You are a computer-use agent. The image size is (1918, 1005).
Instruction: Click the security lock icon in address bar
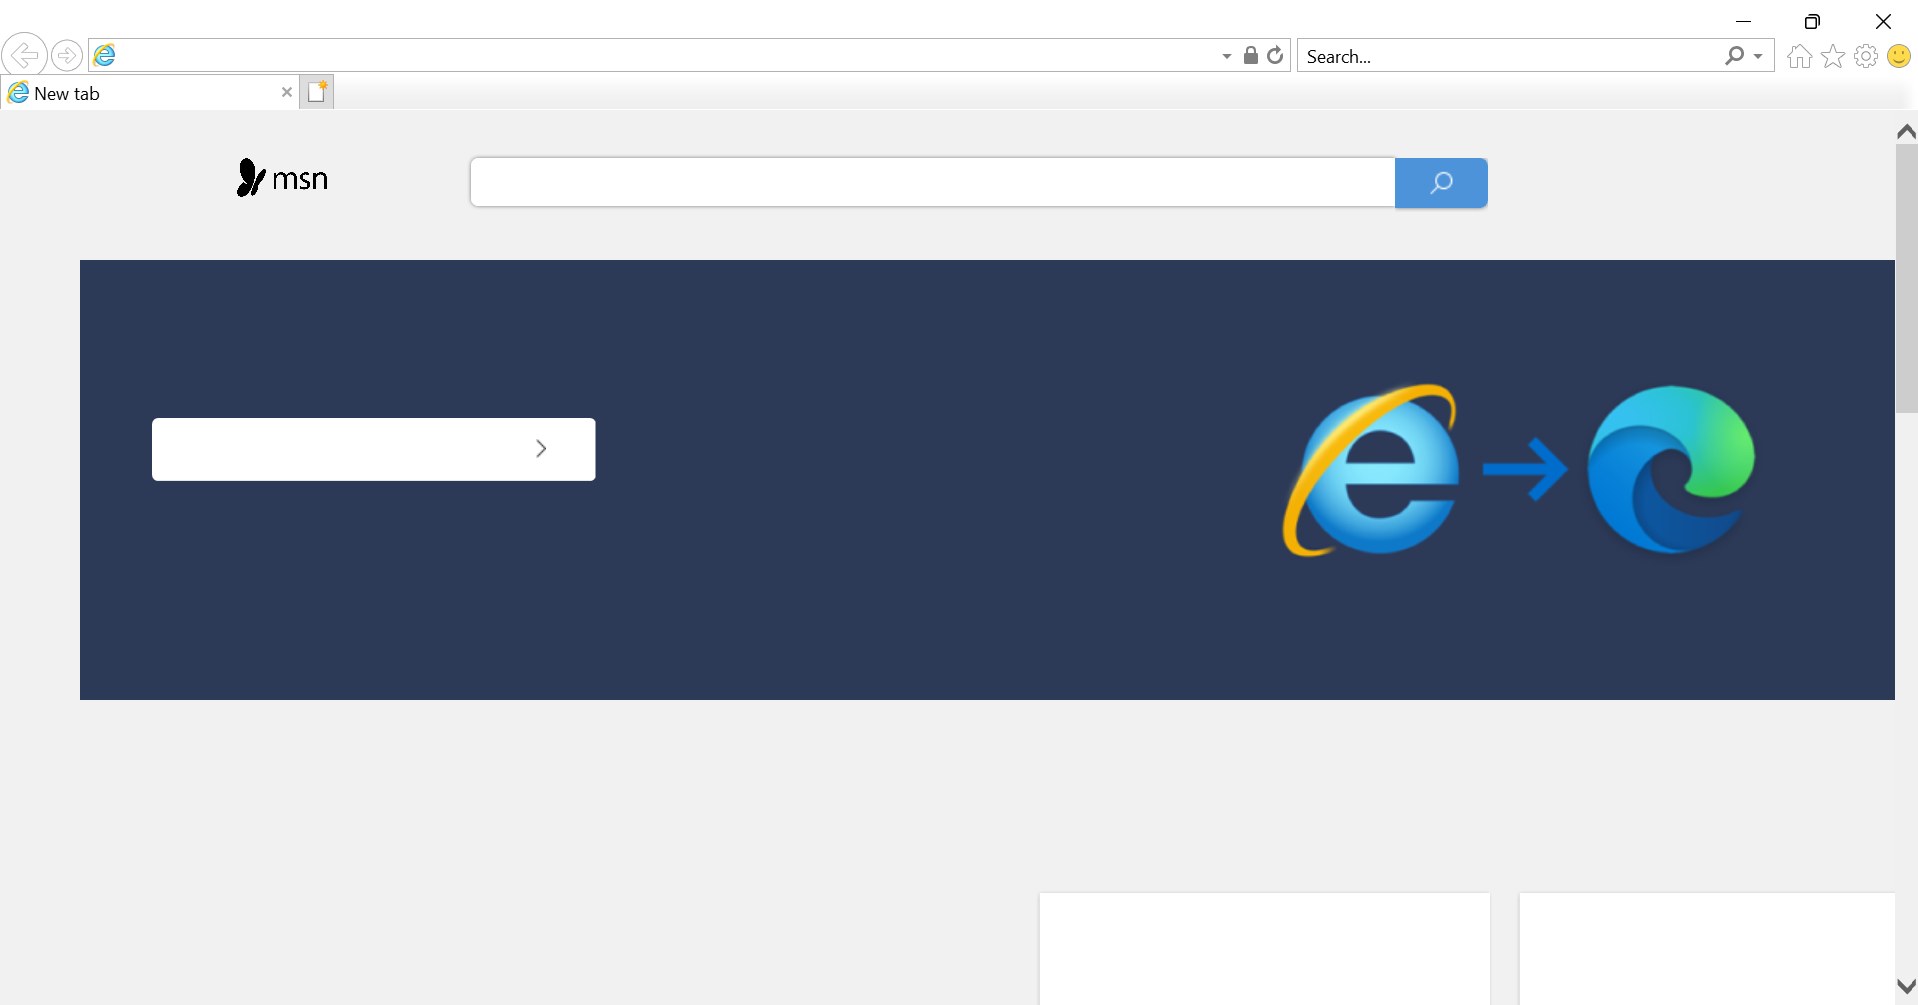[x=1250, y=55]
